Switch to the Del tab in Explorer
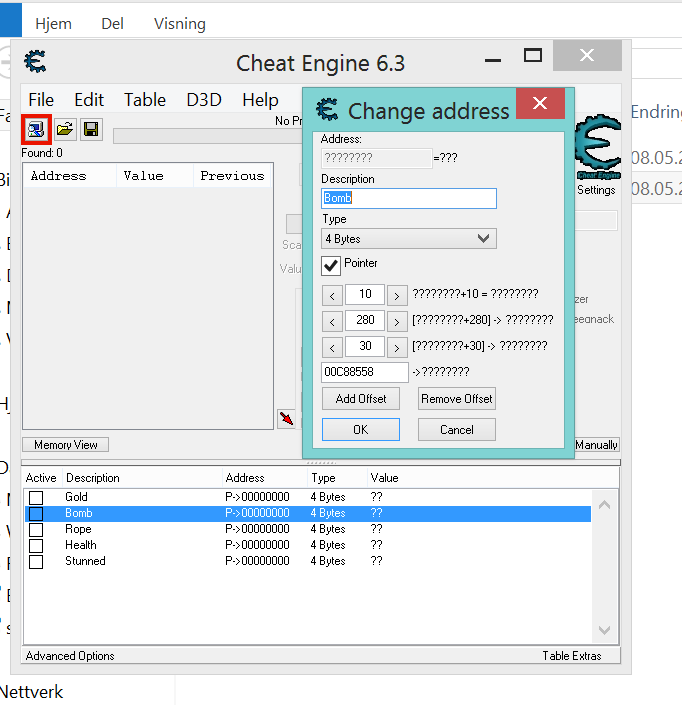Screen dimensions: 682x705 (112, 23)
